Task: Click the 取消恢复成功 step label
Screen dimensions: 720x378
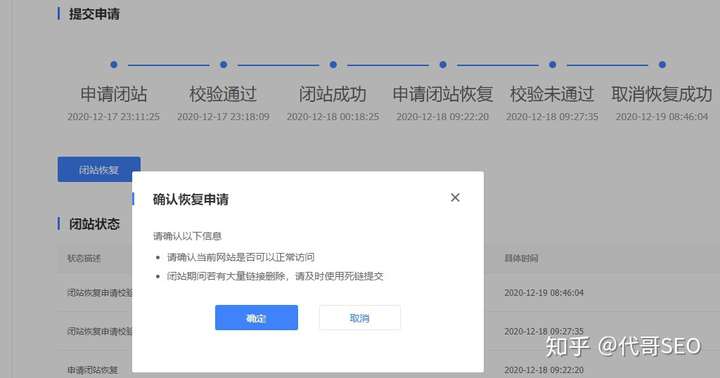Action: tap(662, 94)
